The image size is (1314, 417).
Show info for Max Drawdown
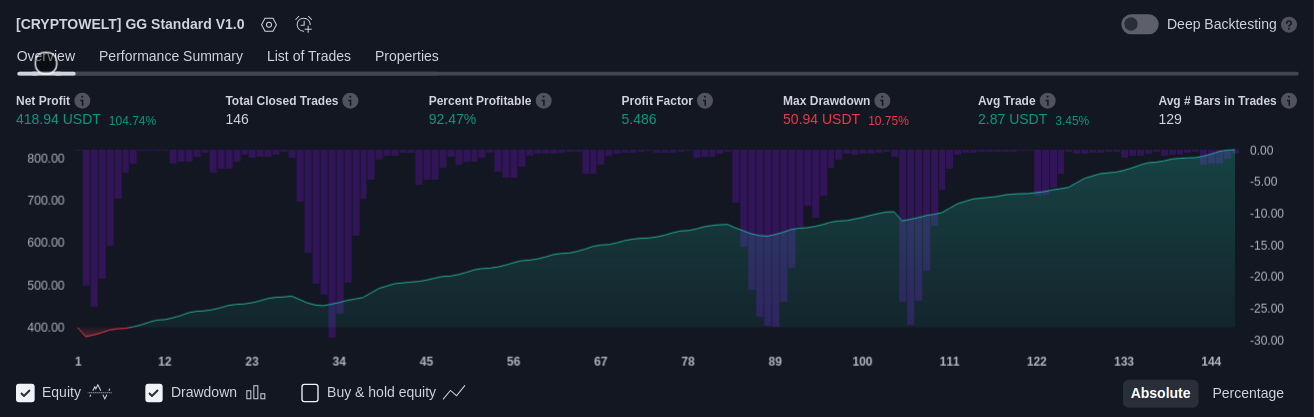coord(882,101)
